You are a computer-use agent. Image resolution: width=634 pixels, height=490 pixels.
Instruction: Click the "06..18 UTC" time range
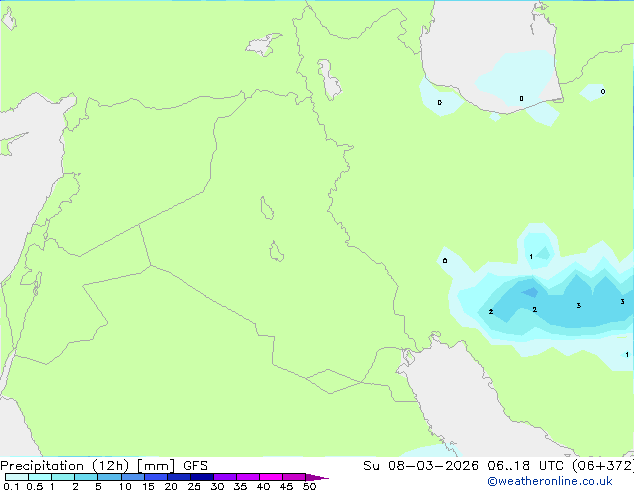coord(524,466)
